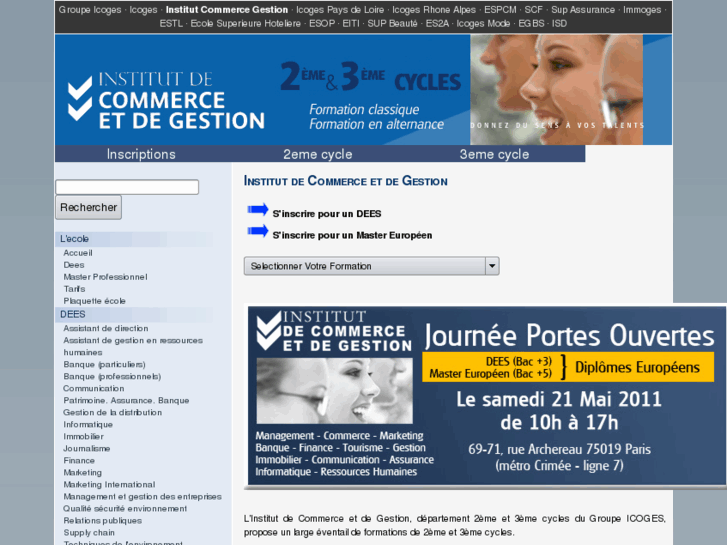The image size is (727, 545).
Task: Open EGBS link in top bar
Action: click(531, 24)
